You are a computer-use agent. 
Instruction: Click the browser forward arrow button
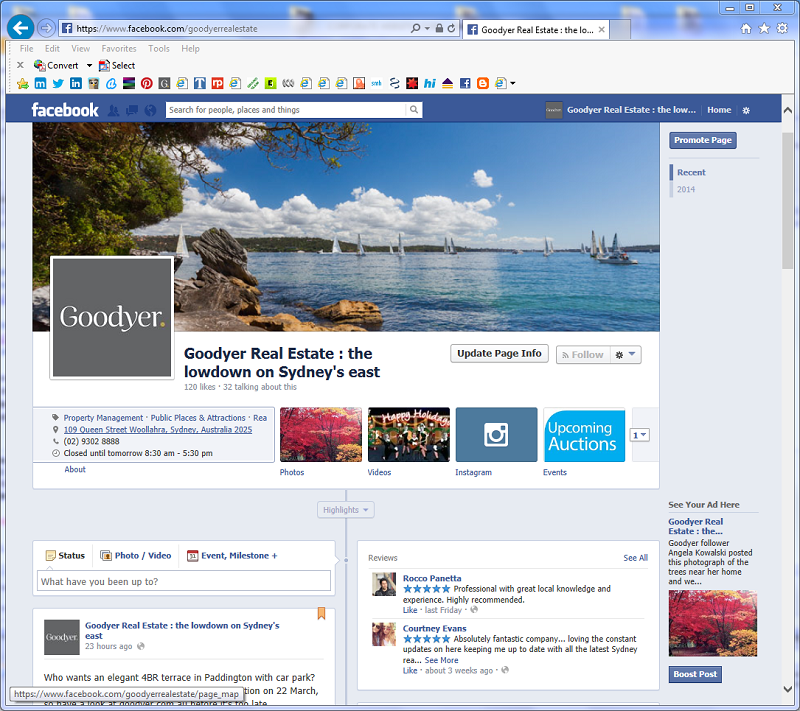click(46, 28)
